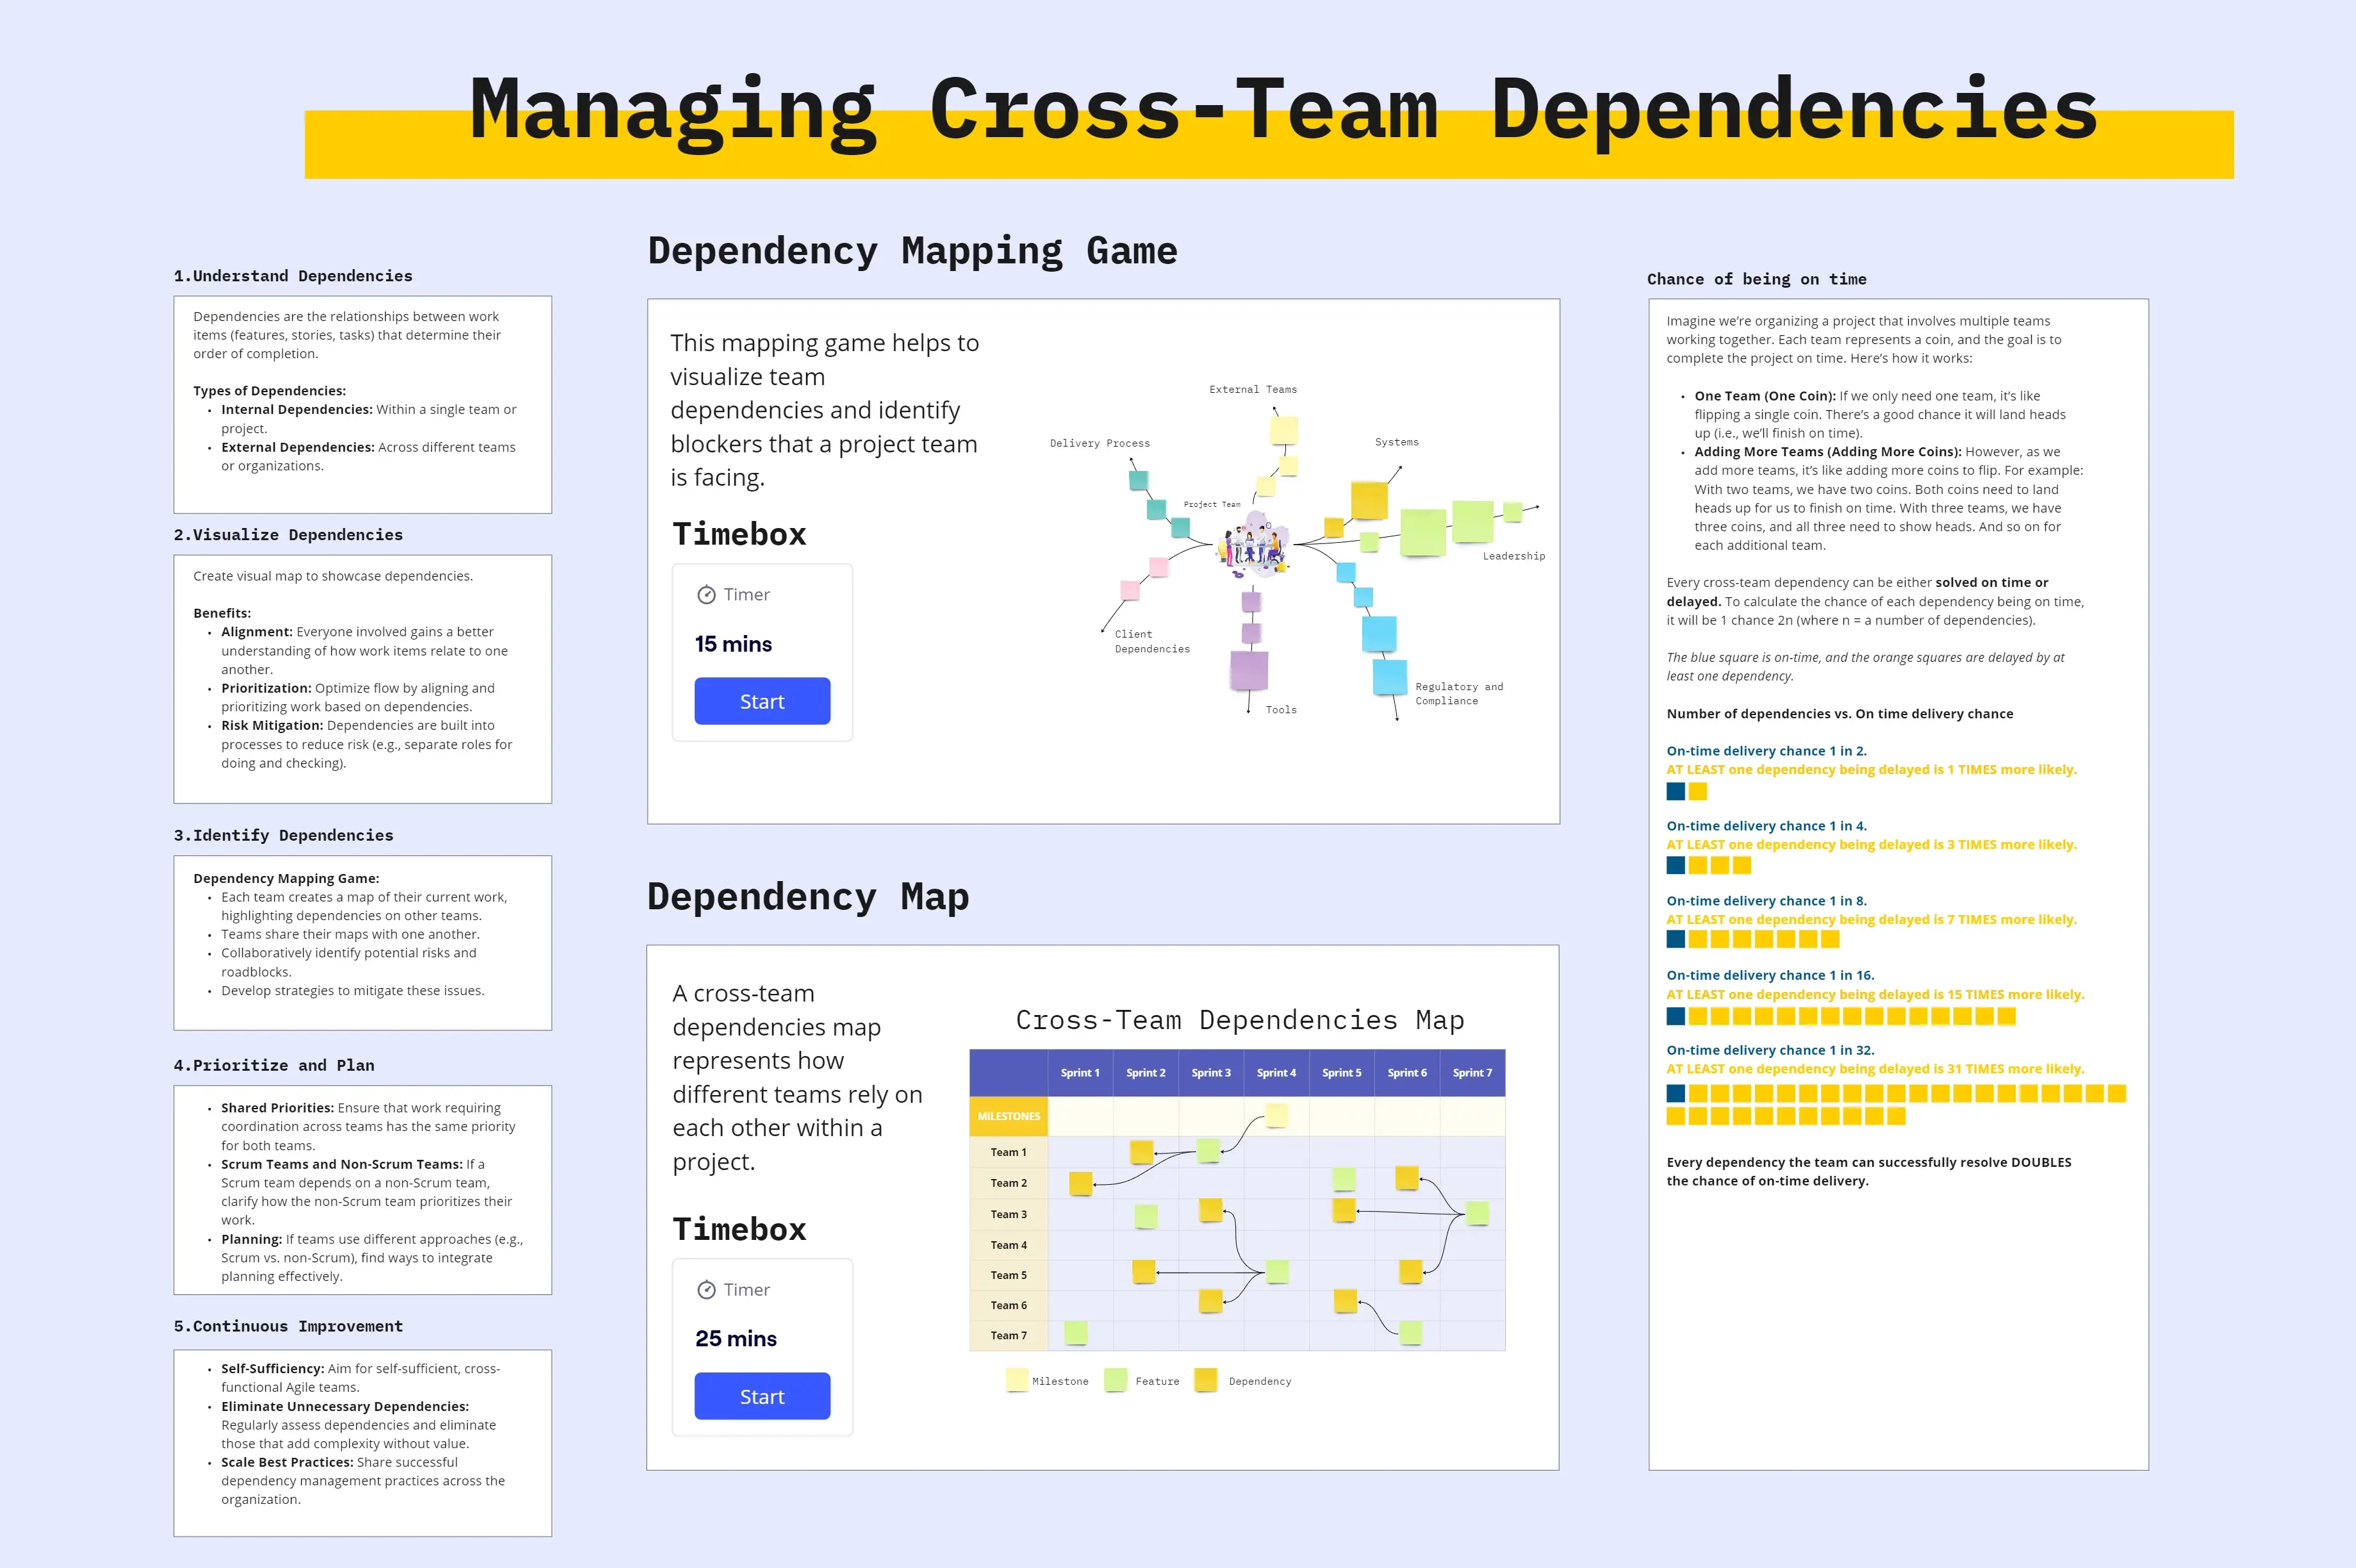Select Team 5's green sticky in Sprint 4
Image resolution: width=2356 pixels, height=1568 pixels.
click(1277, 1272)
